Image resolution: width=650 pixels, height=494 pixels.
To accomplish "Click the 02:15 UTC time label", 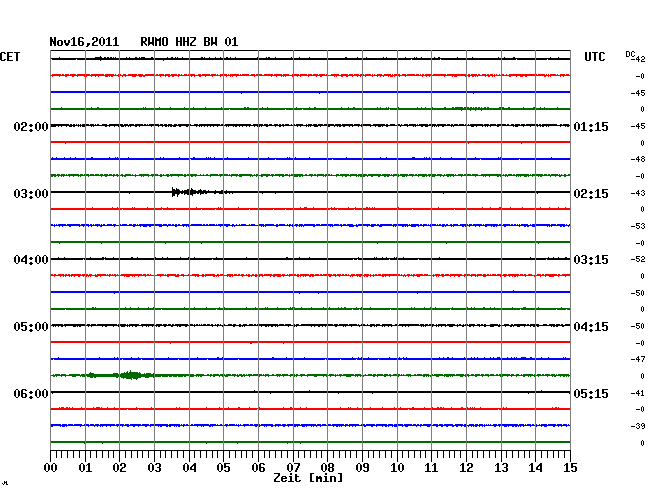I will (x=591, y=194).
